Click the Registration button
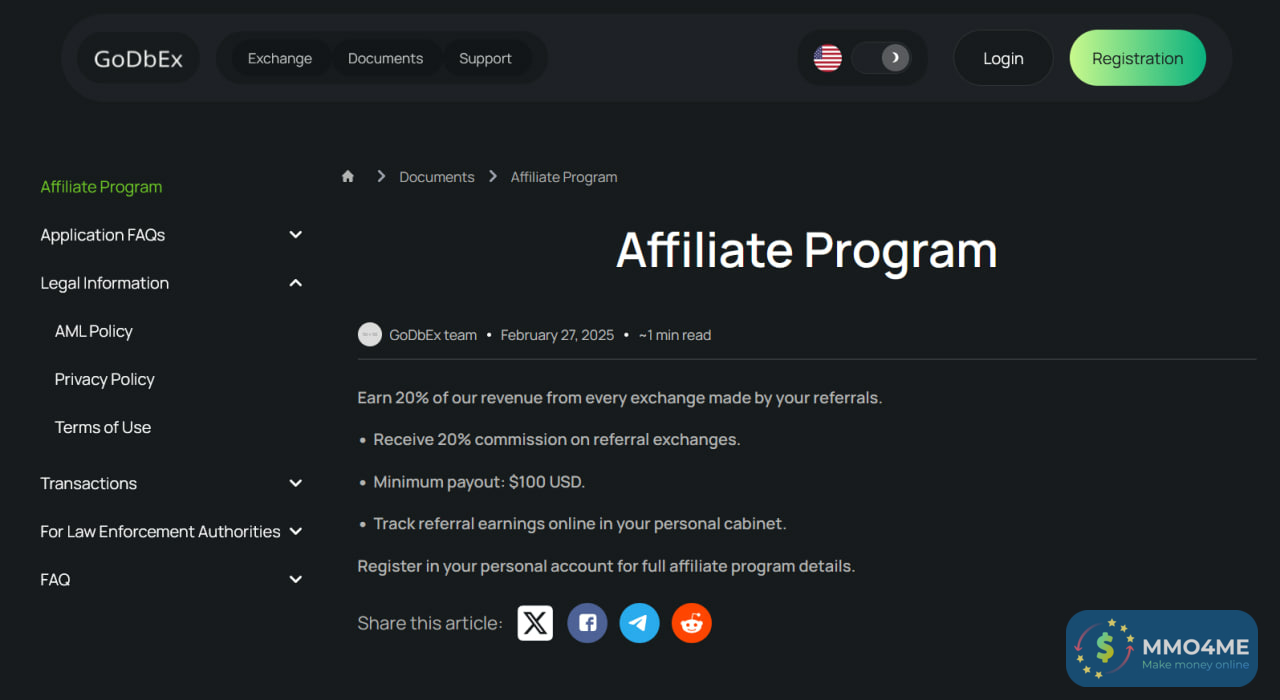This screenshot has width=1280, height=700. (1137, 58)
